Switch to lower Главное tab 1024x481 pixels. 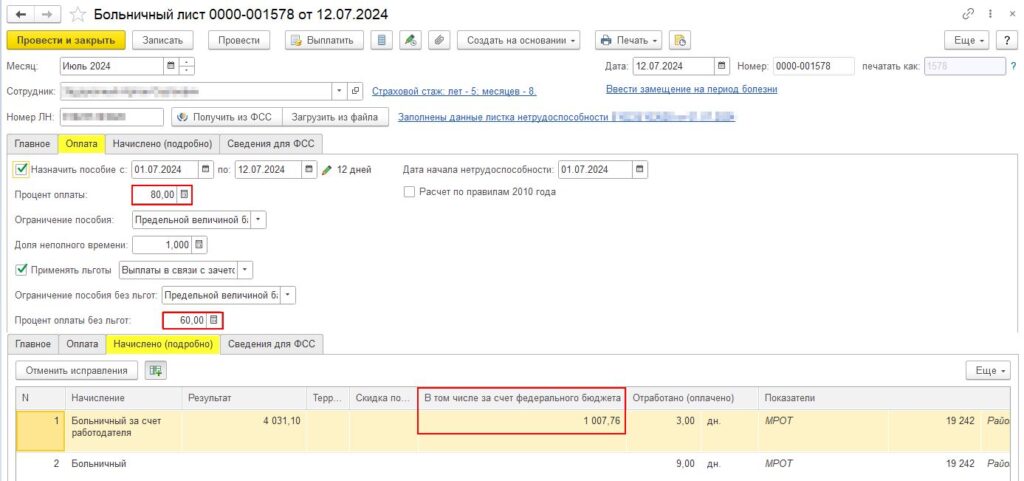point(32,344)
